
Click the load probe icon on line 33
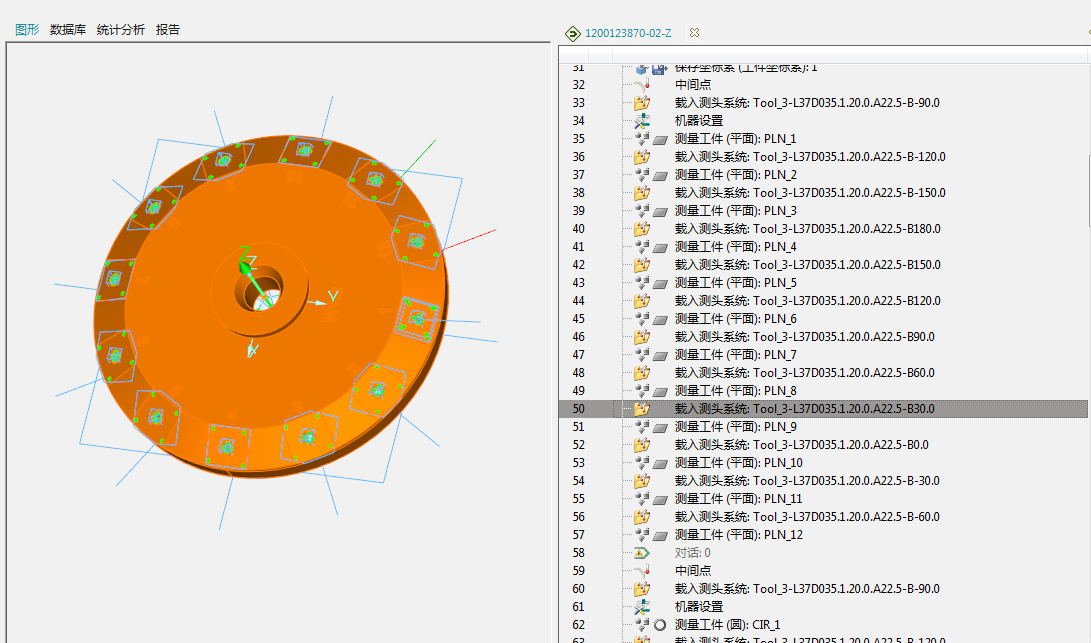pyautogui.click(x=642, y=102)
